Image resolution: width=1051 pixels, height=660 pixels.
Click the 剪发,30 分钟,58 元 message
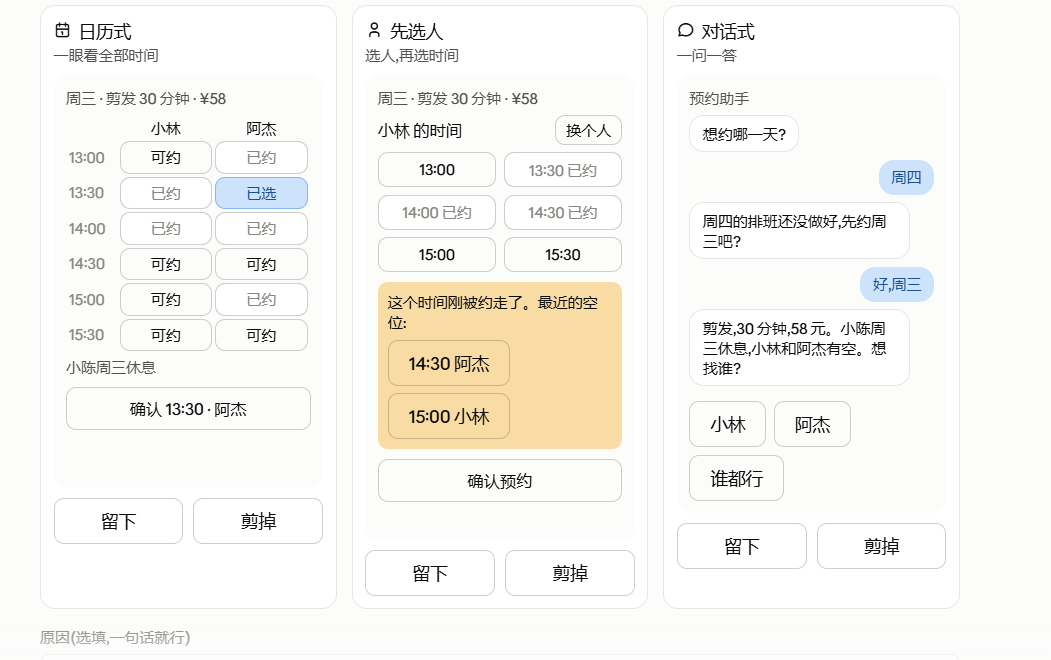pos(799,348)
